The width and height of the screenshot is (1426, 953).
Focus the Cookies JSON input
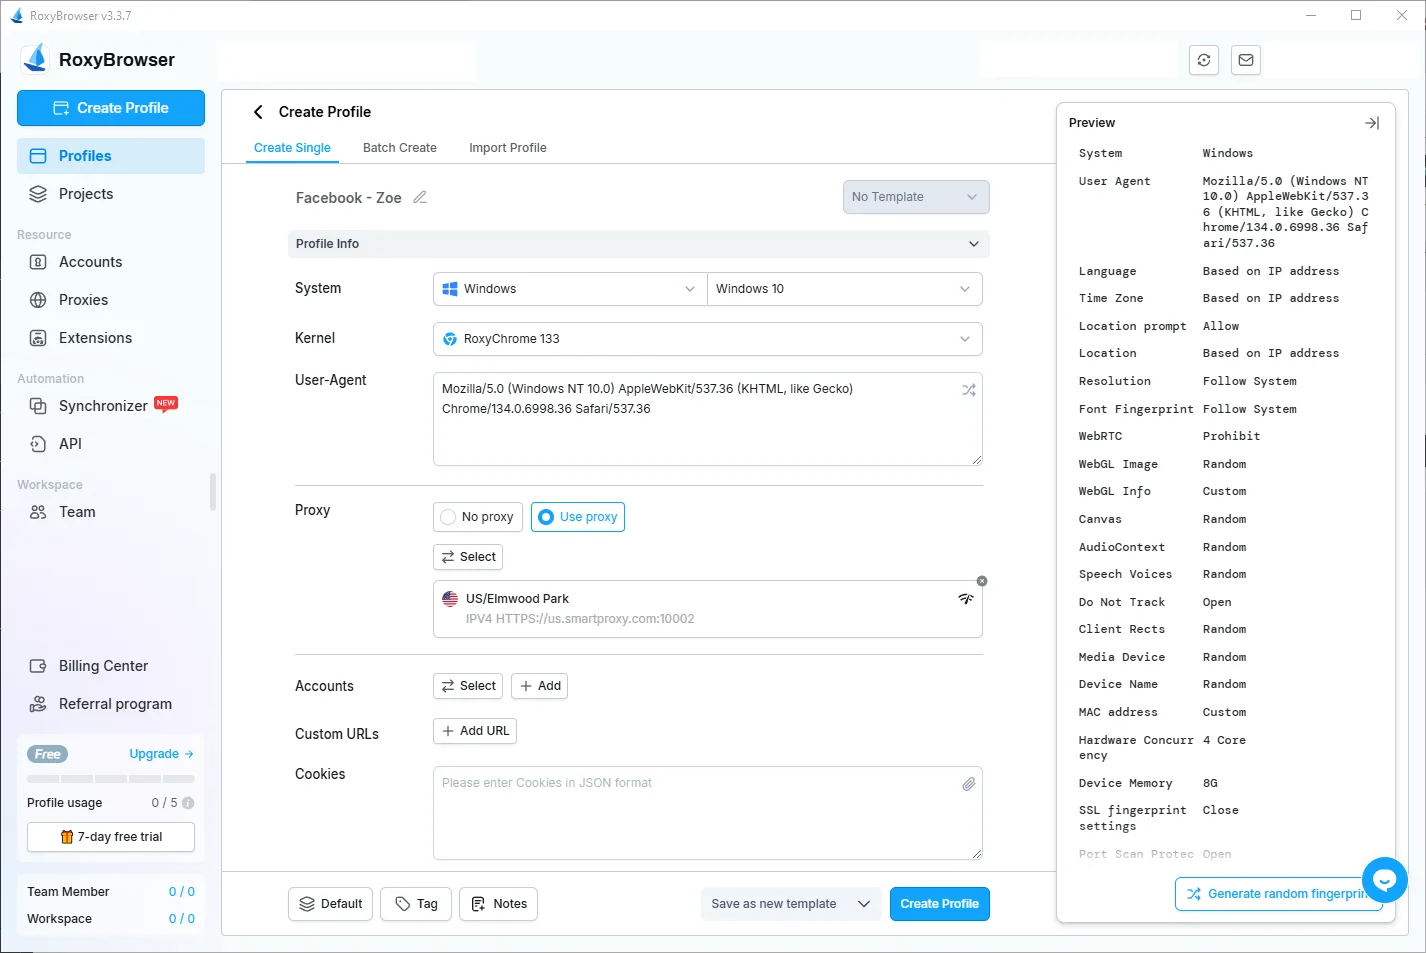pos(708,813)
